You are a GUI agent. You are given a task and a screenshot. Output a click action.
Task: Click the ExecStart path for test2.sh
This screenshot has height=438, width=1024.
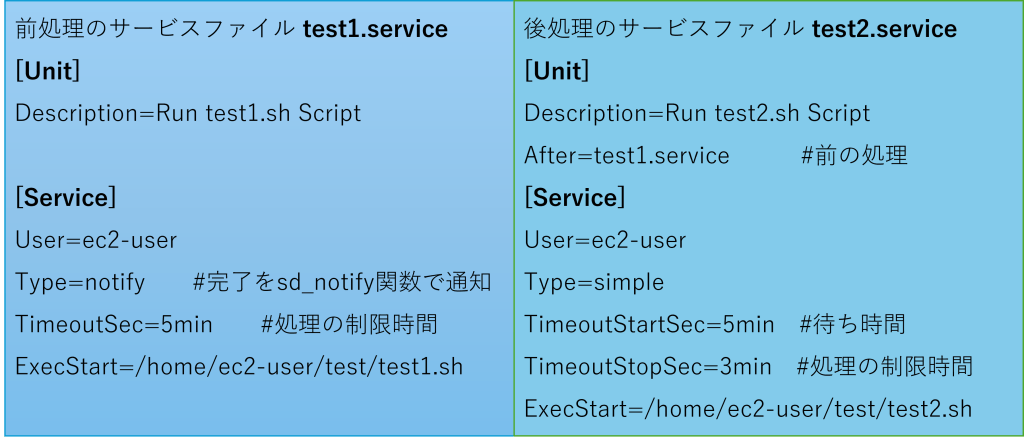coord(748,409)
